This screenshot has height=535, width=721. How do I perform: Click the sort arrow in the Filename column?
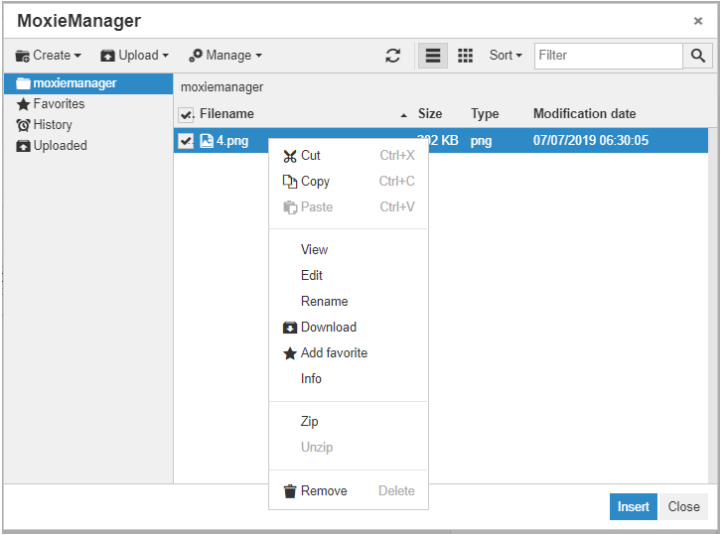click(x=403, y=115)
